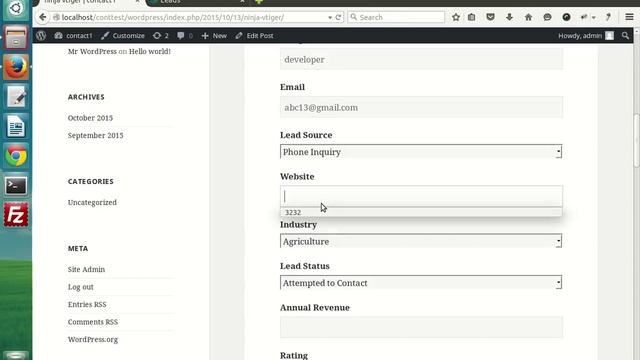
Task: Open the chat bubble toolbar icon
Action: tap(547, 17)
